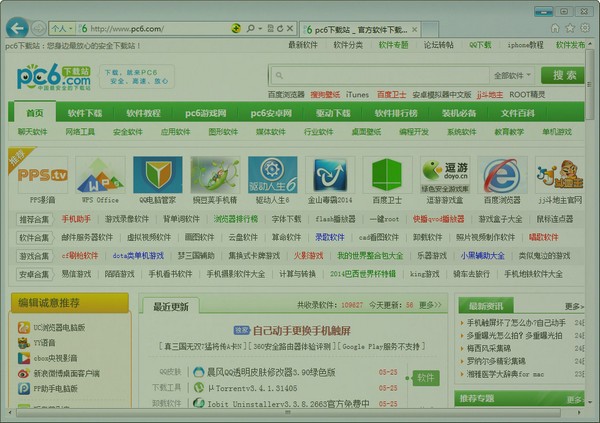Click 罗纳尔多精彩集锦 news item
The width and height of the screenshot is (600, 423).
tap(496, 361)
